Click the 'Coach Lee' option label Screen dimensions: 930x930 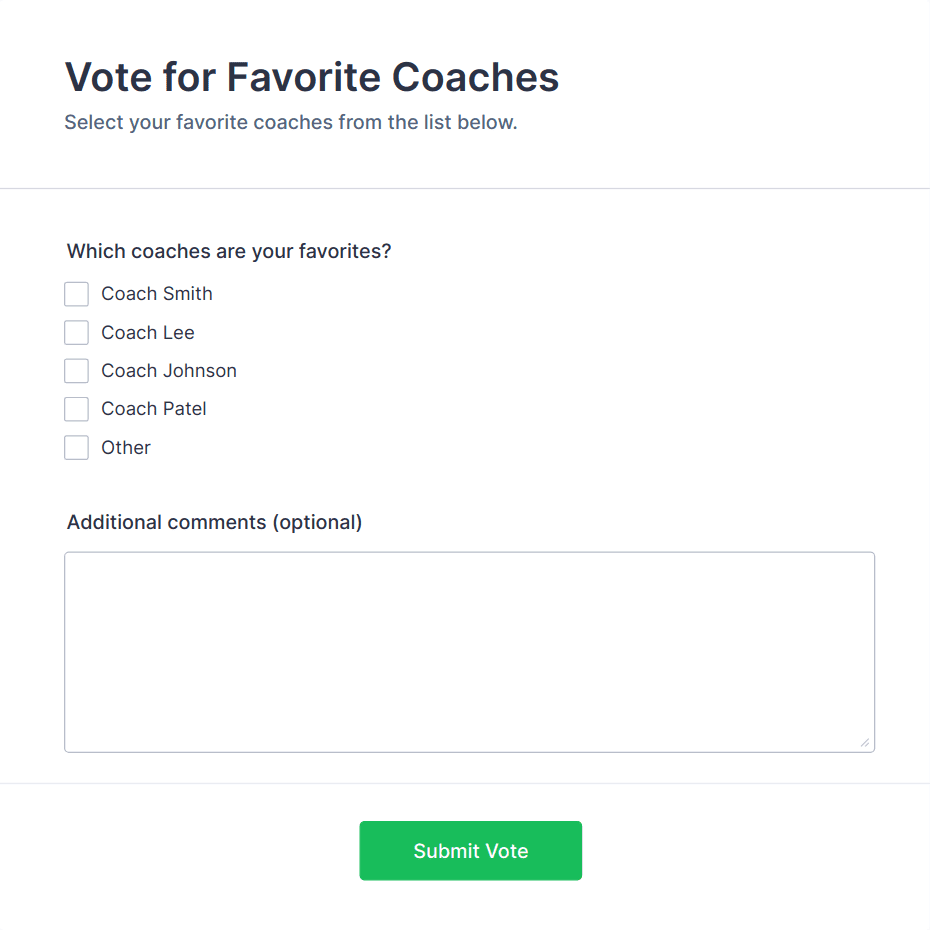click(x=148, y=332)
